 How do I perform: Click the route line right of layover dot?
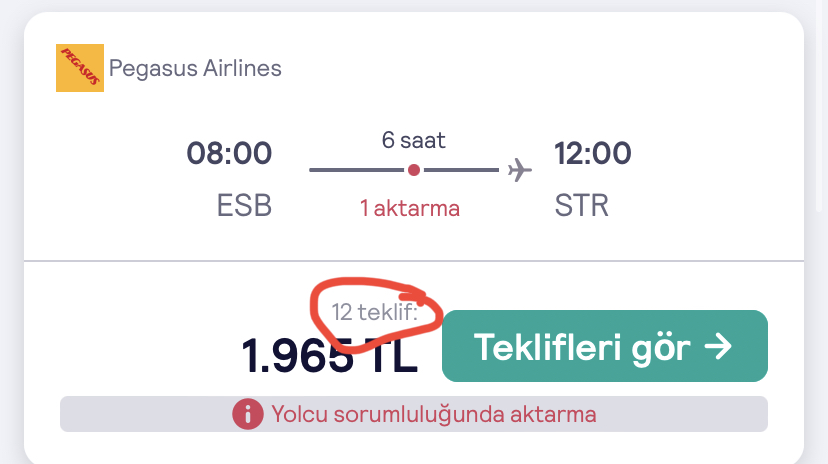tap(462, 170)
